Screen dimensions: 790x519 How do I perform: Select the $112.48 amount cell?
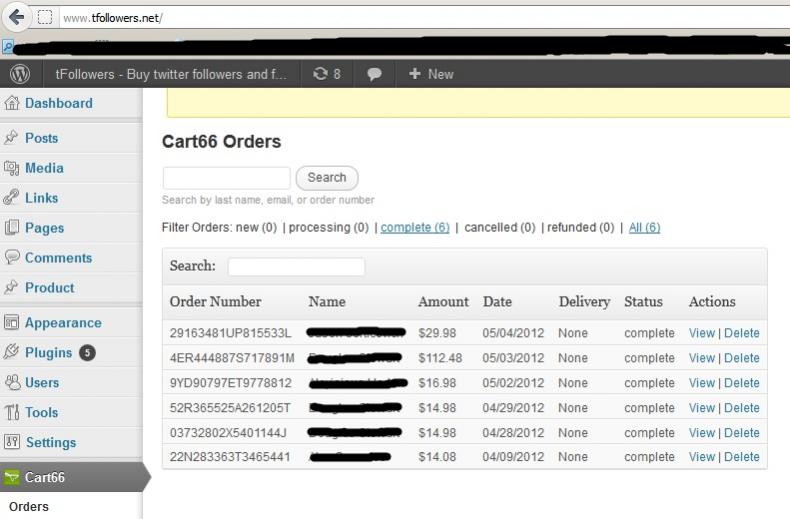(440, 358)
